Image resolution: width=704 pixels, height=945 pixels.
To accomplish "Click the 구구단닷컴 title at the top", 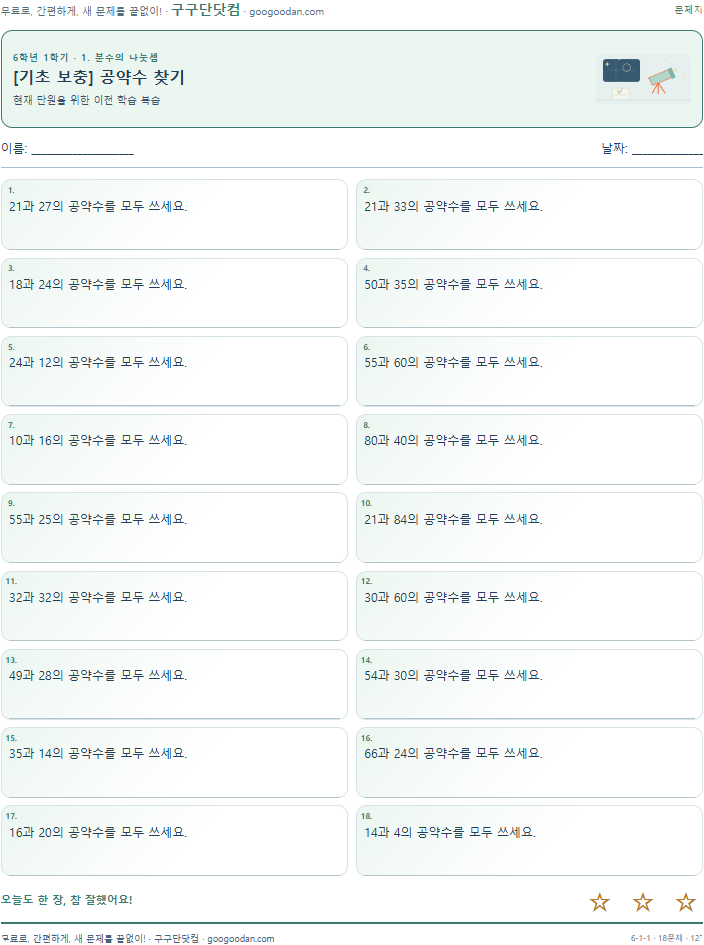I will (x=206, y=10).
